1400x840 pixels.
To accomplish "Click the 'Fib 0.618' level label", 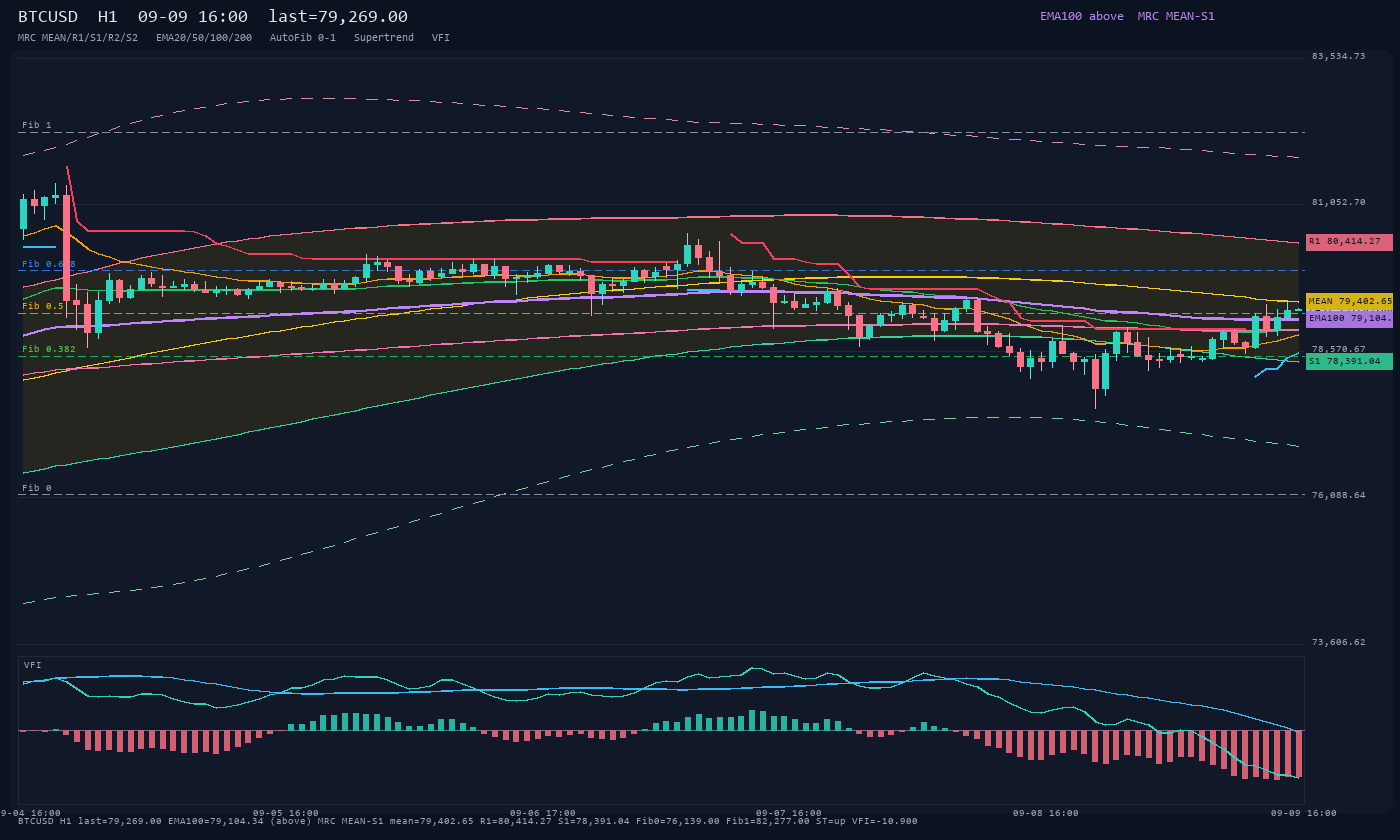I will coord(49,264).
